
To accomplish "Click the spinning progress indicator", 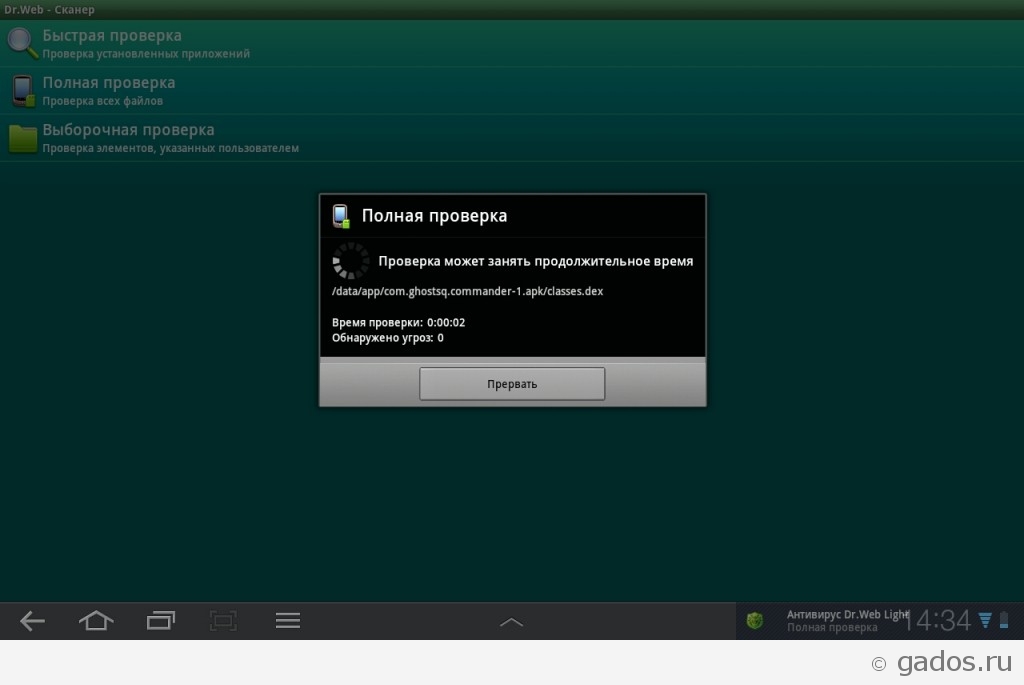I will click(351, 261).
